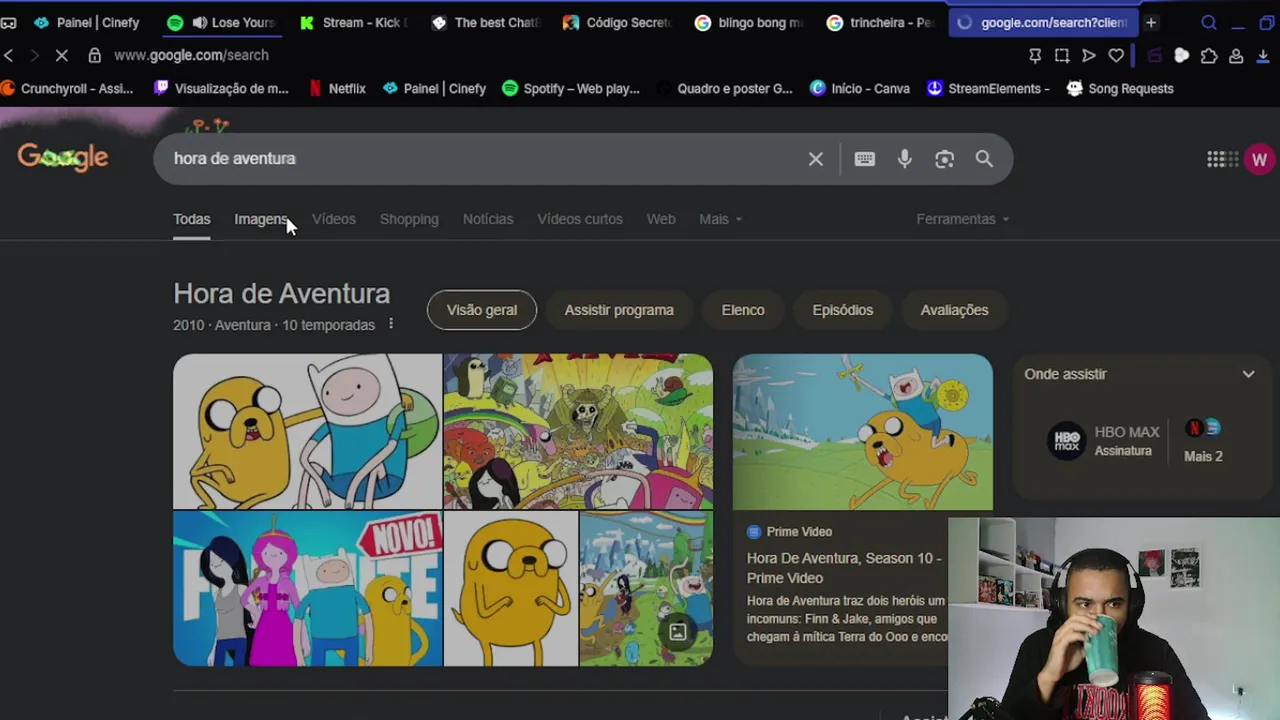Click the pin icon in browser toolbar

[x=1035, y=56]
